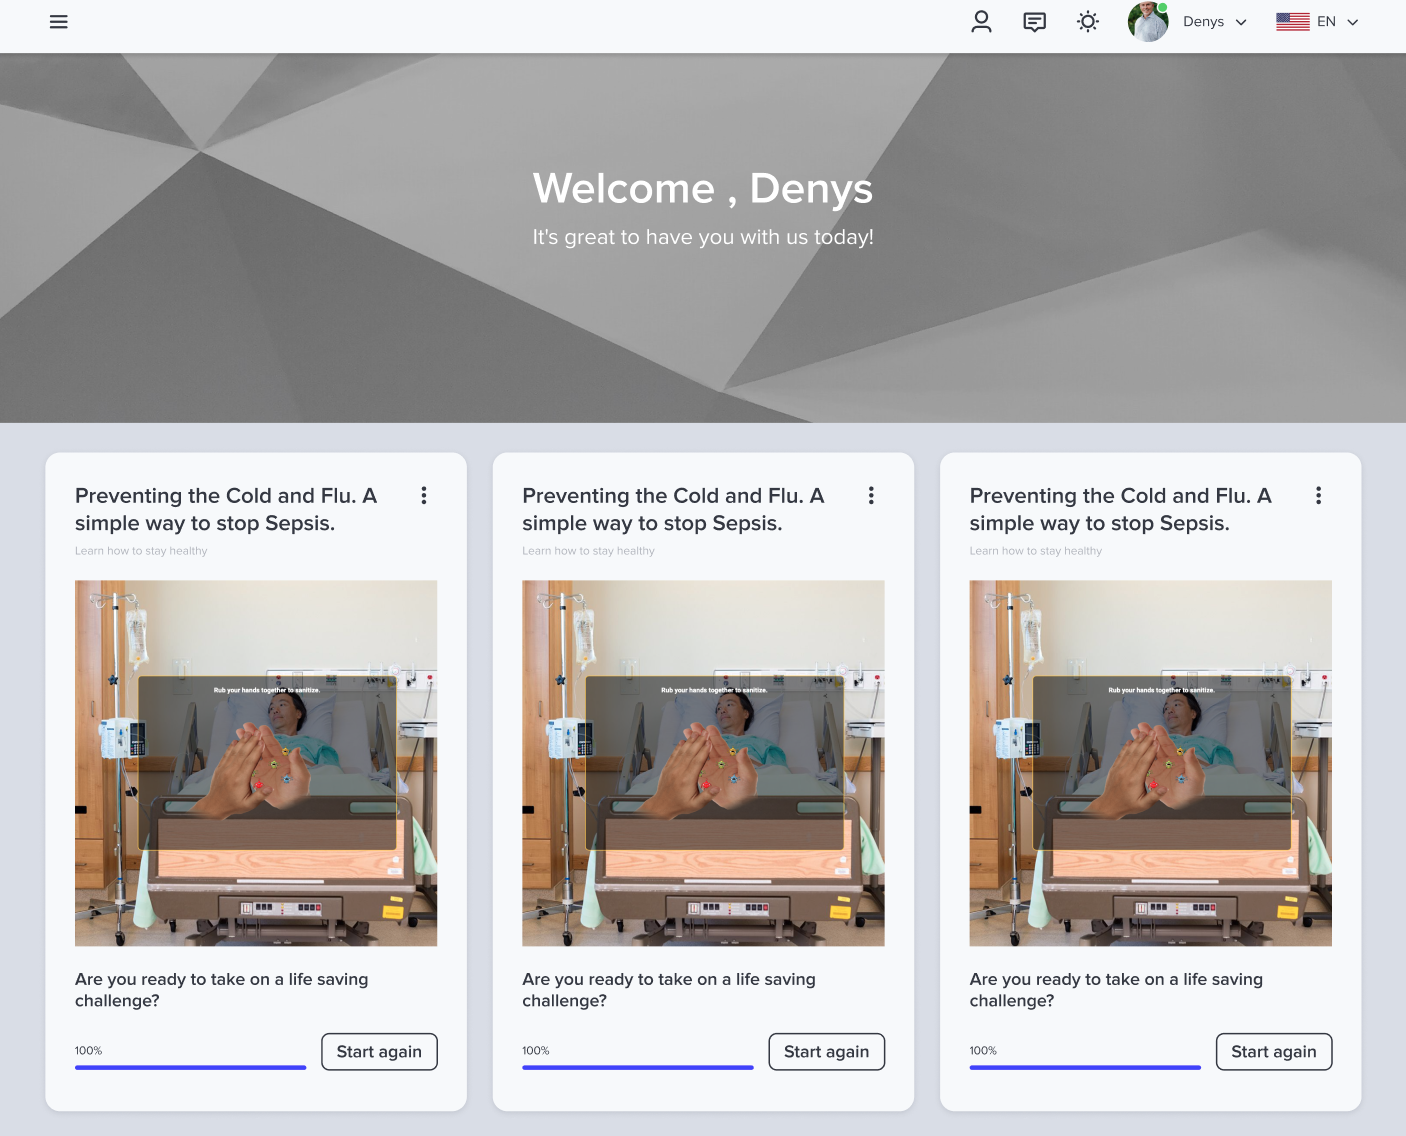Toggle light/dark theme sun icon
Screen dimensions: 1406x1136
(1088, 22)
